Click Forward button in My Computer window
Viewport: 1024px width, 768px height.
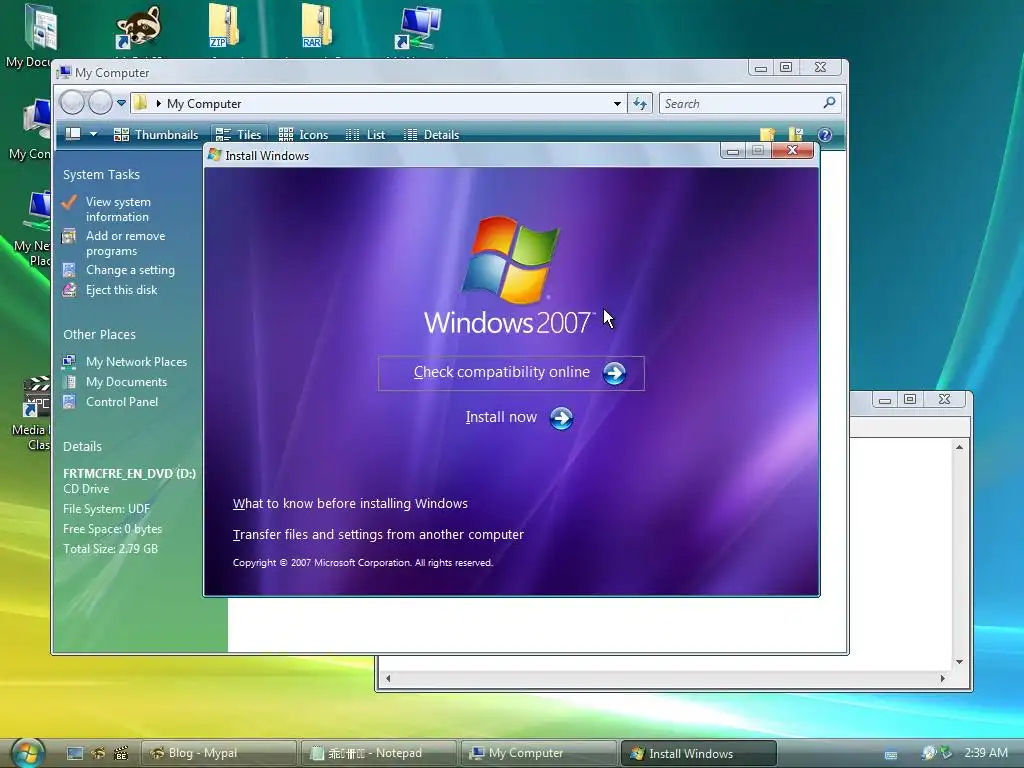tap(100, 103)
